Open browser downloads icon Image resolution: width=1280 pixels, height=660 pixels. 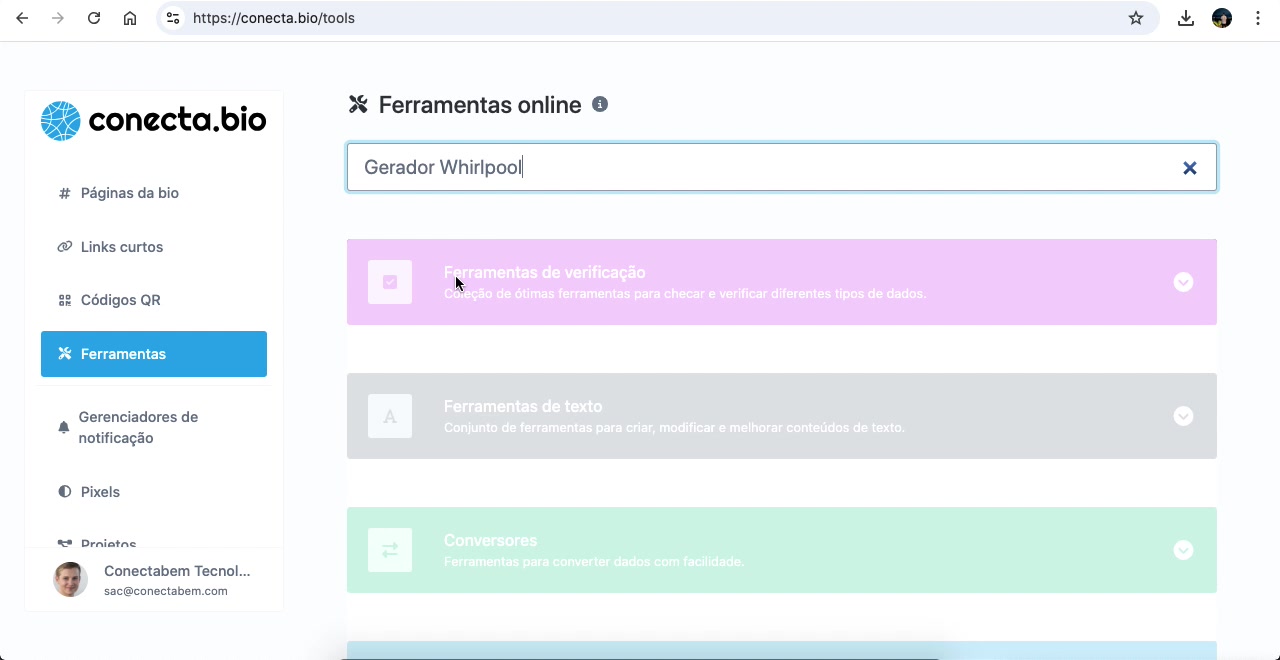point(1186,18)
